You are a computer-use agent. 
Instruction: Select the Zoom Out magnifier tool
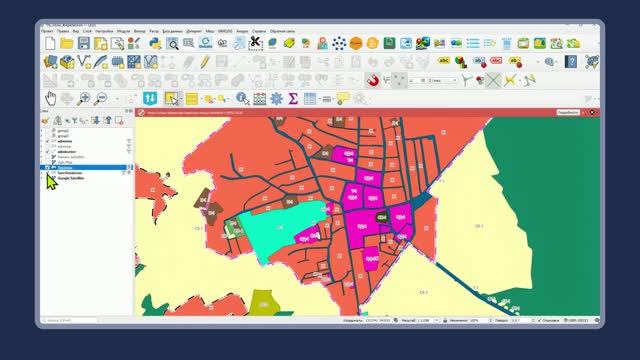point(100,98)
